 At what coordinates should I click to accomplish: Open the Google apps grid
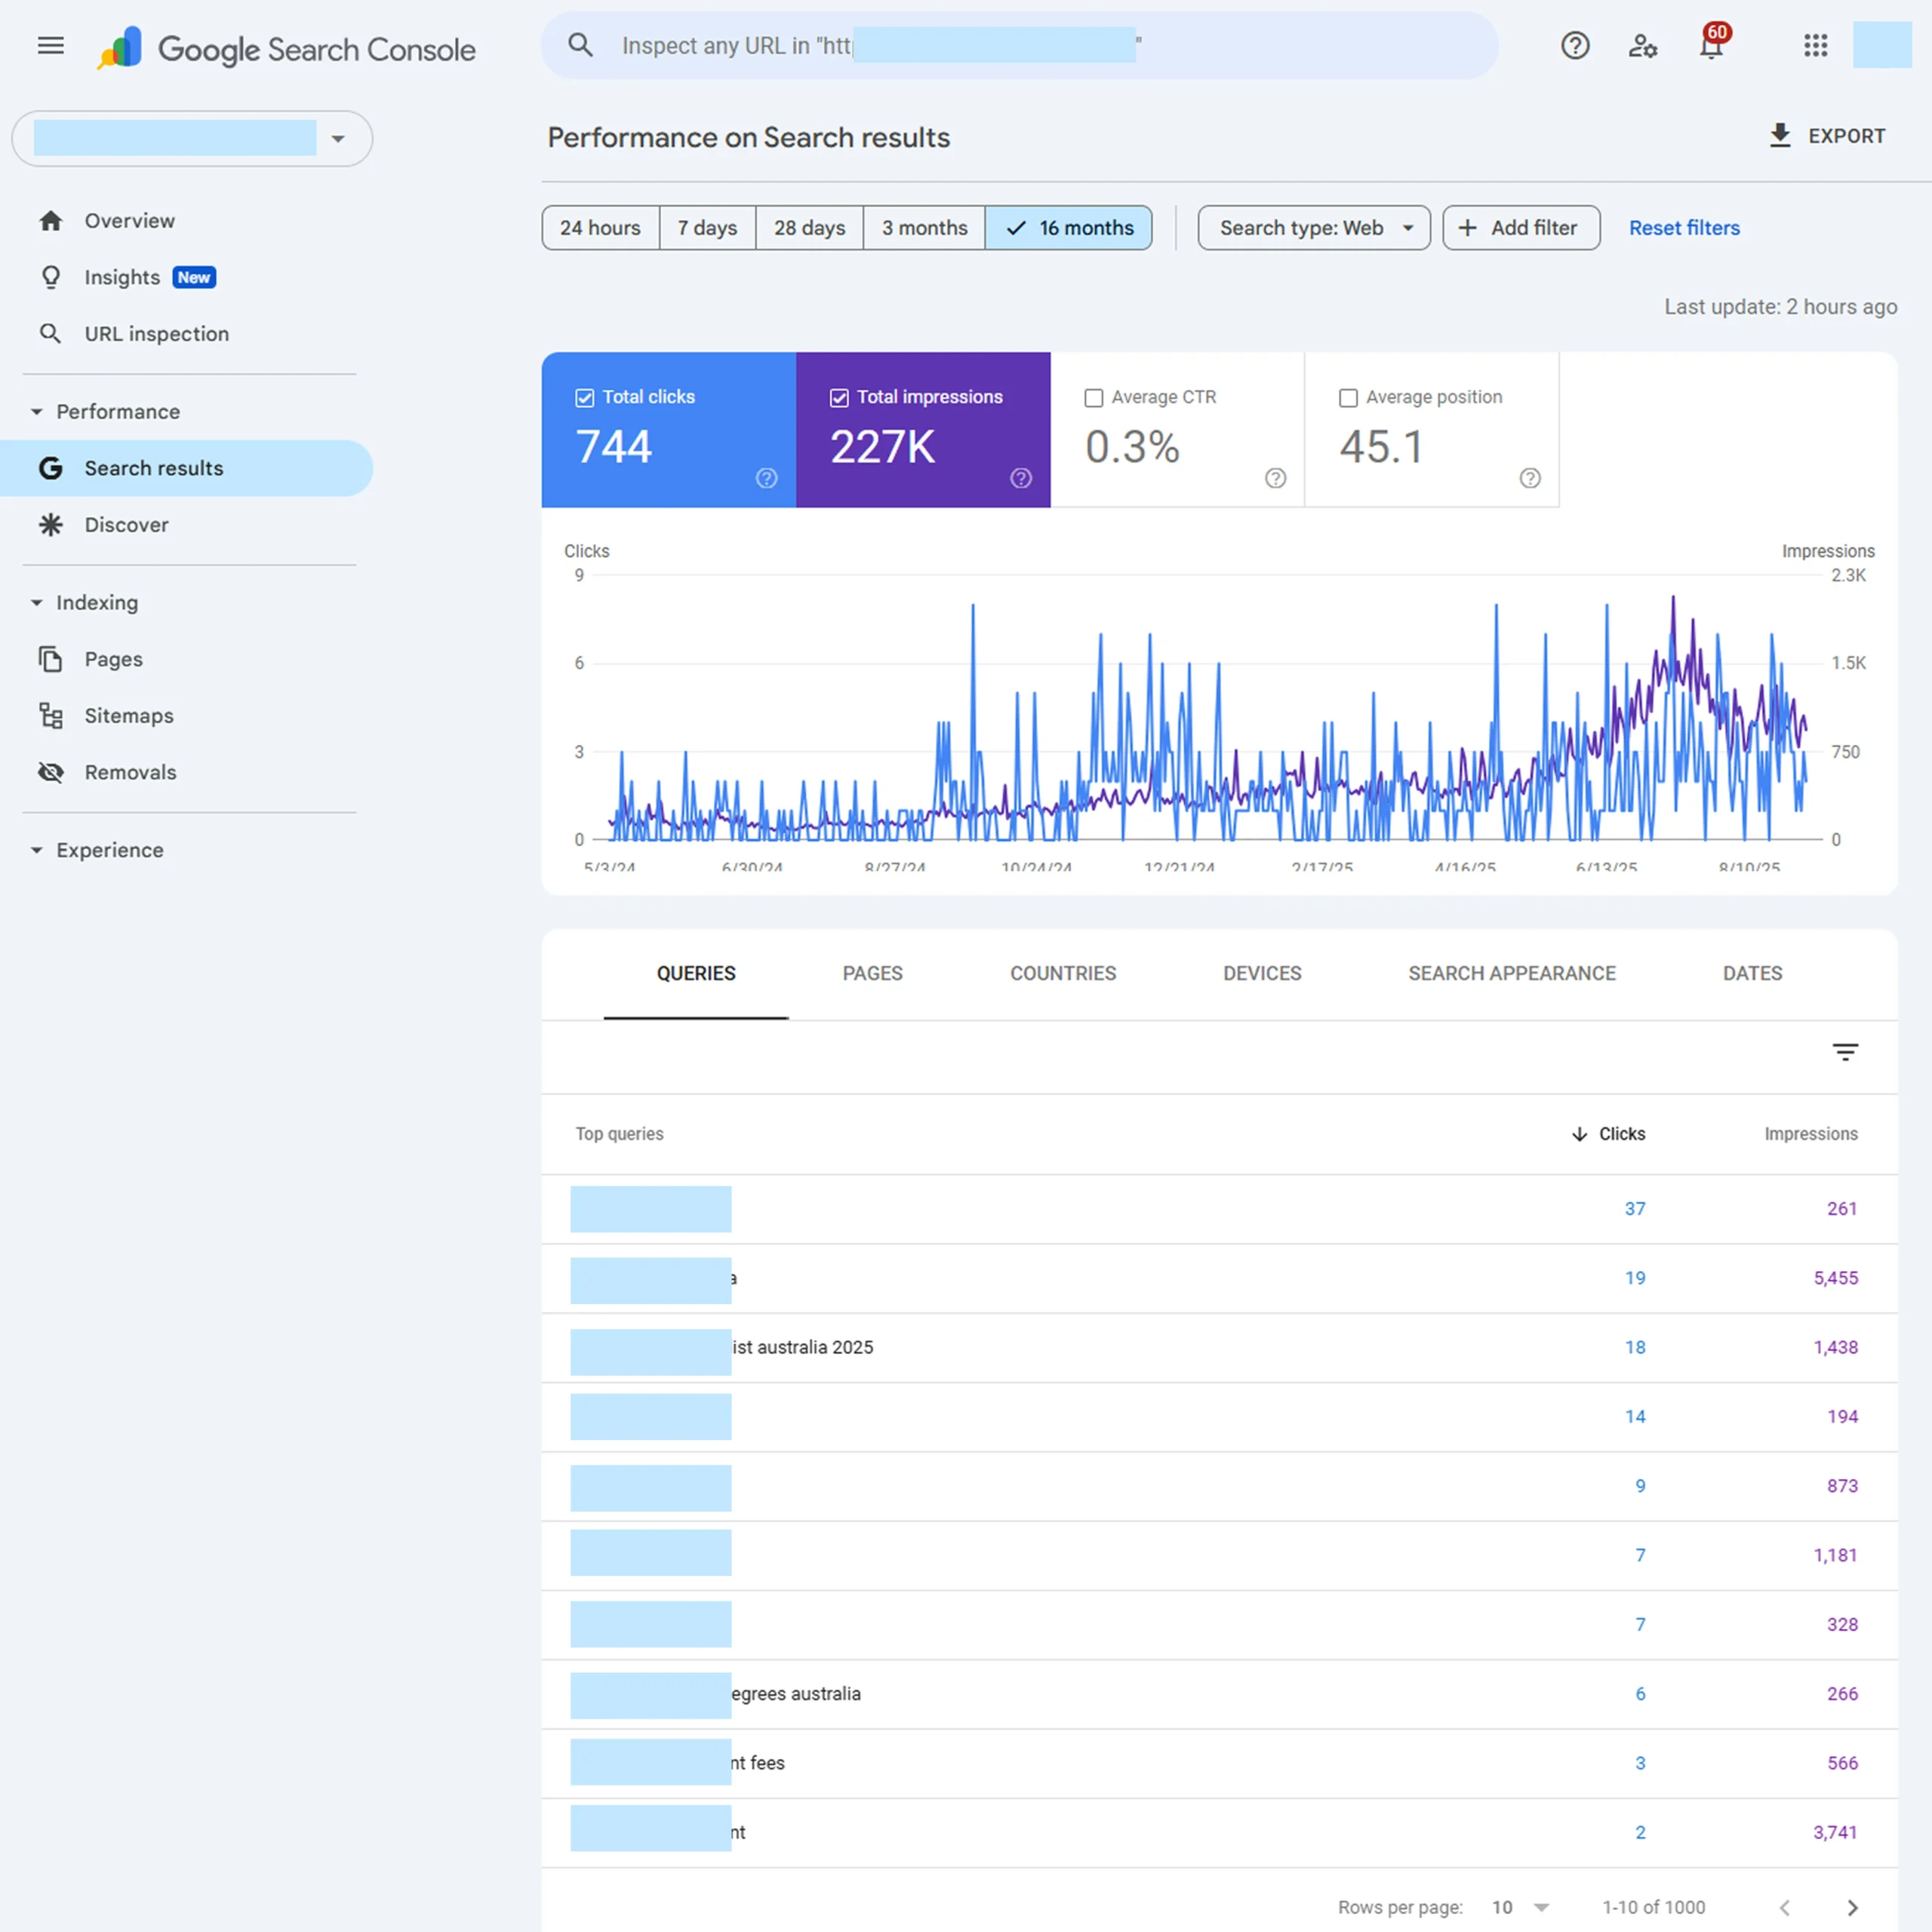(1815, 46)
